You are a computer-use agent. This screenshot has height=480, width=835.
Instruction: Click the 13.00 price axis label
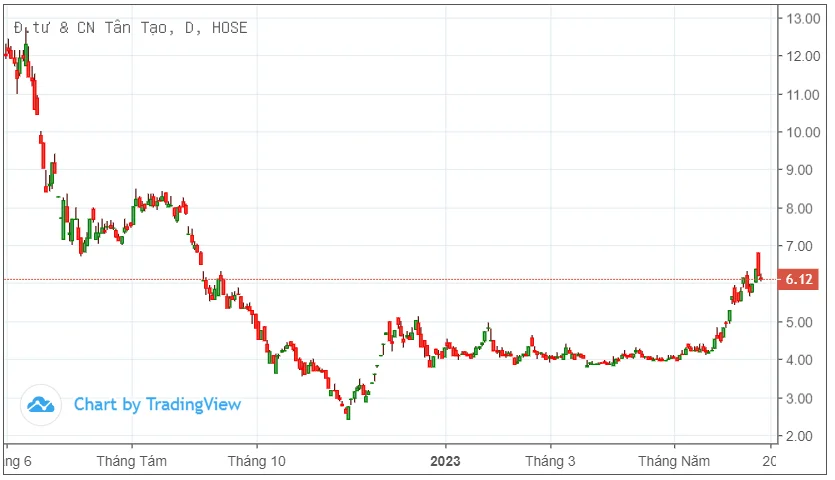pyautogui.click(x=803, y=19)
